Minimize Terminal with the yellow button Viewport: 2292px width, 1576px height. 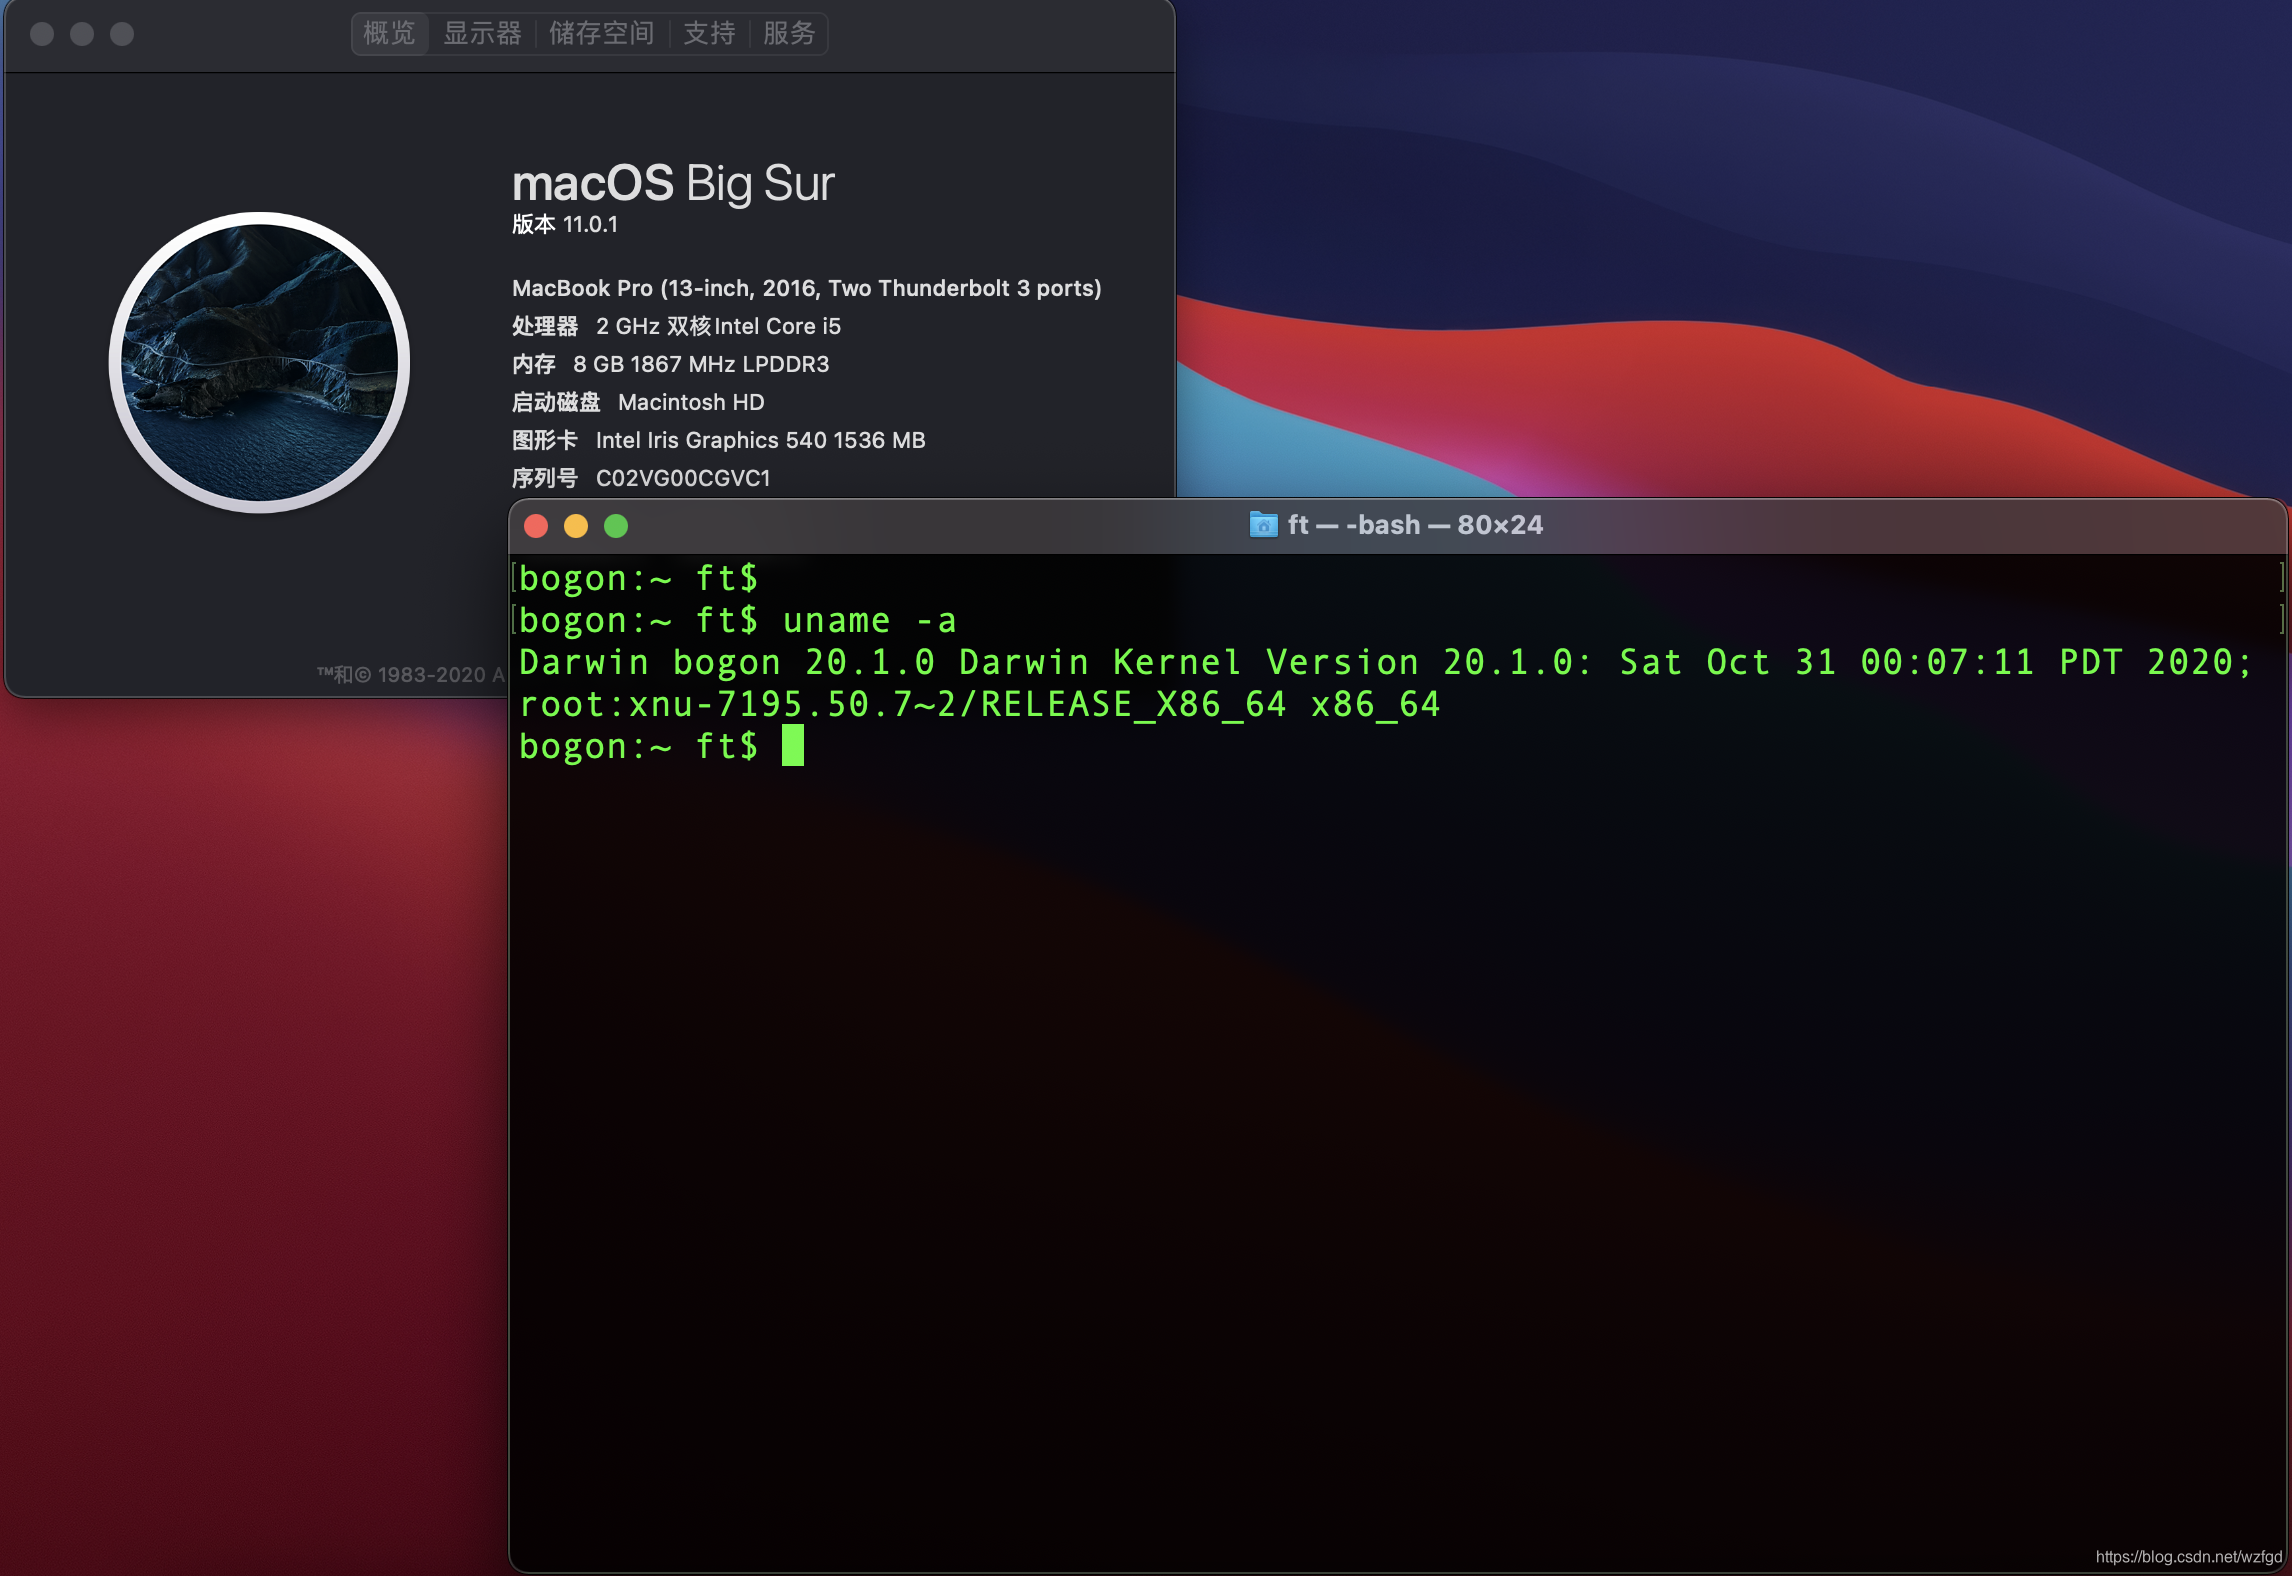point(576,526)
